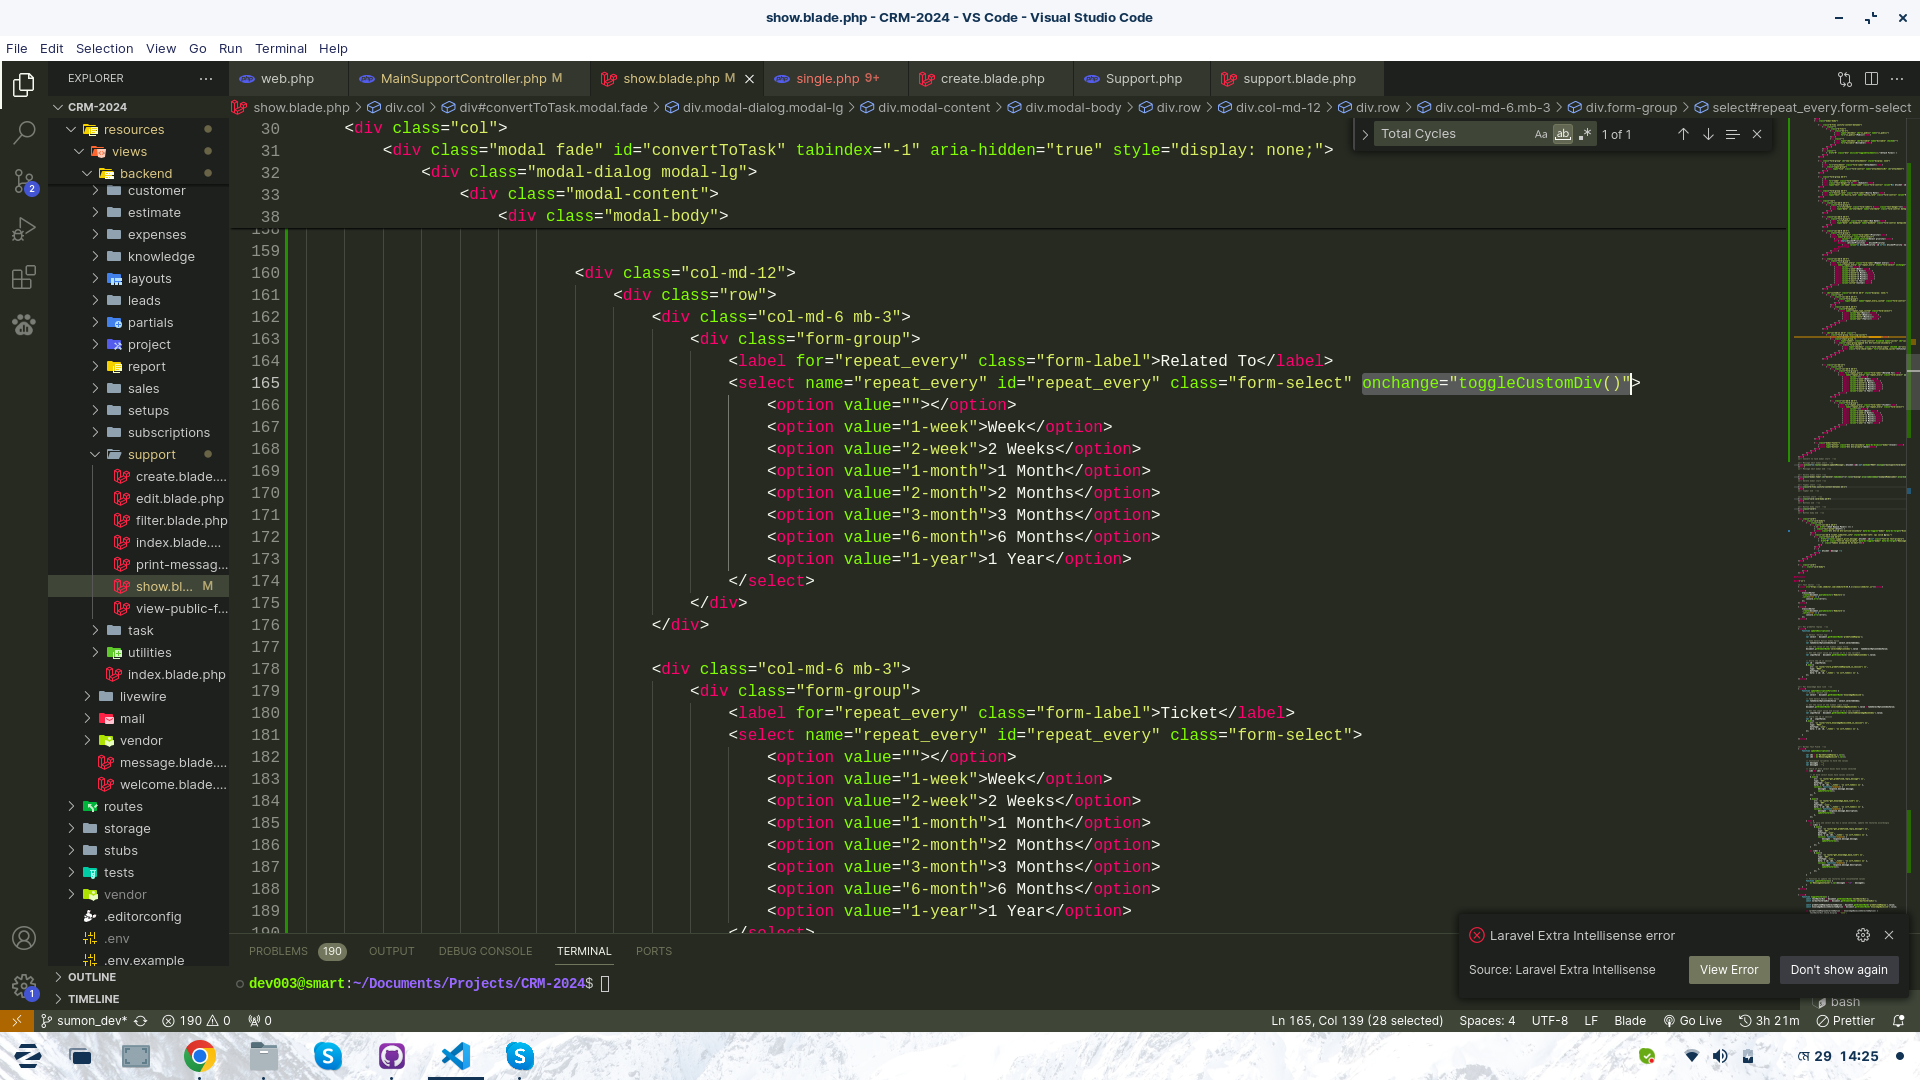The height and width of the screenshot is (1080, 1920).
Task: Click Prettier in status bar
Action: click(1845, 1021)
